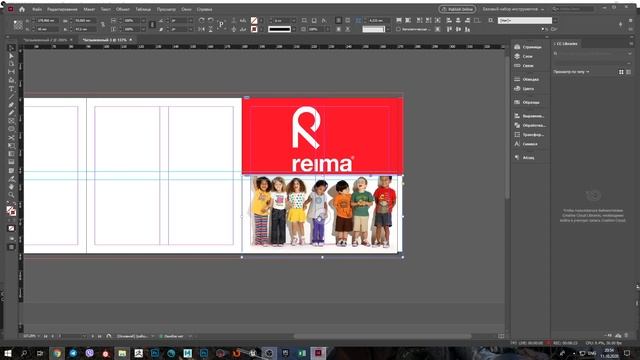
Task: Select the Direct Selection tool
Action: (11, 56)
